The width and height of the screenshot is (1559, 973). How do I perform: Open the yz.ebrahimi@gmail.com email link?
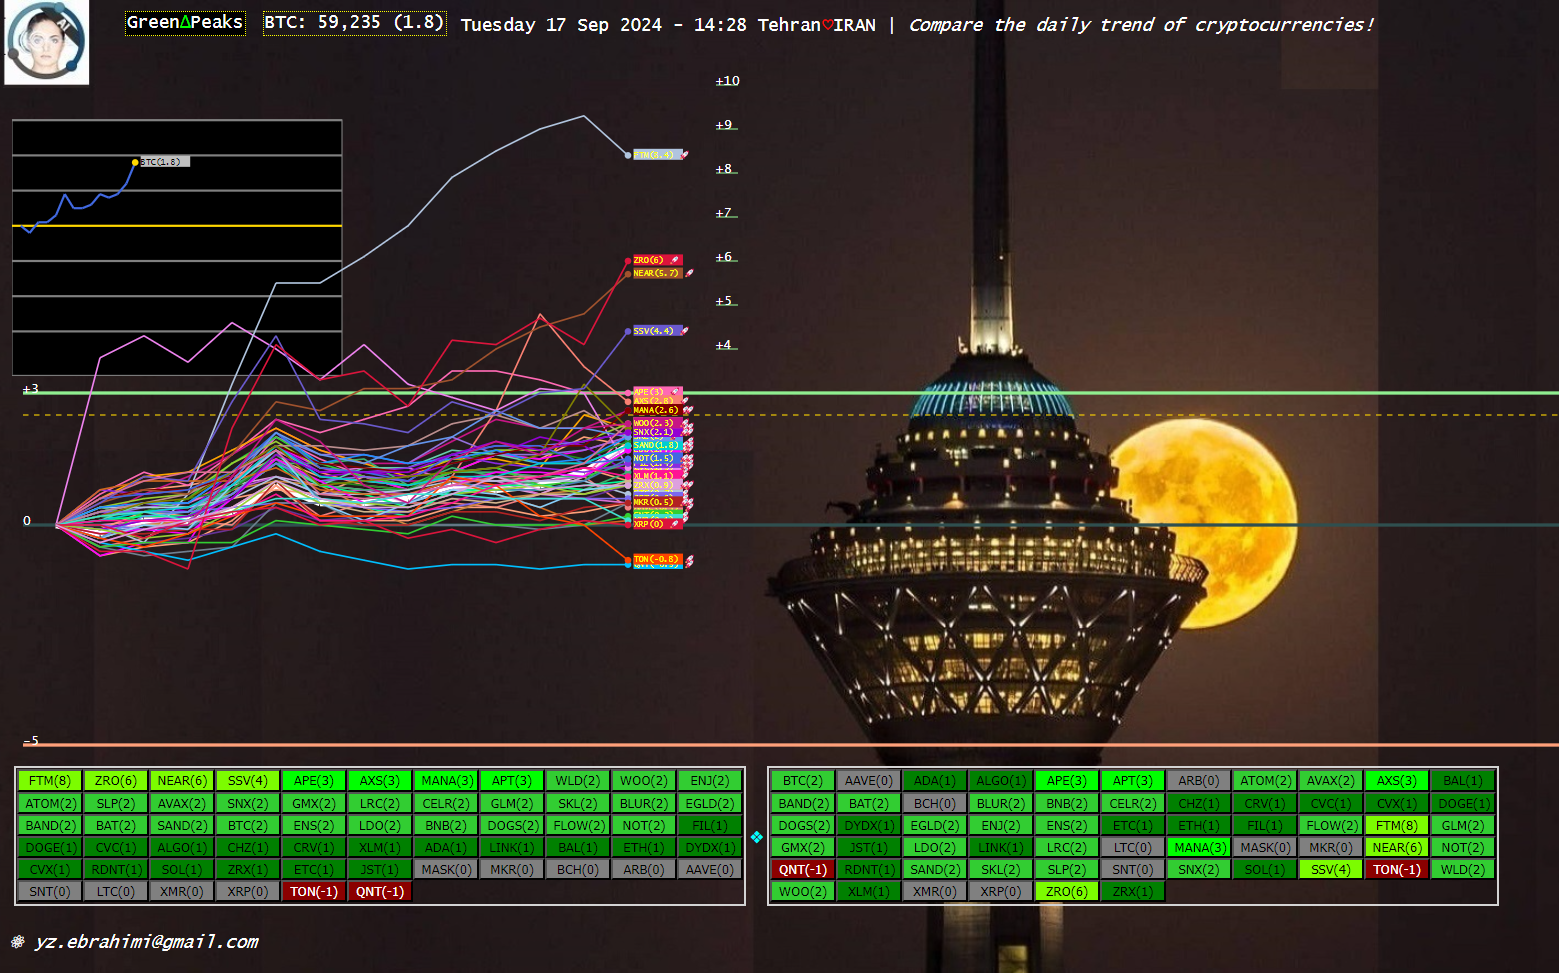(x=146, y=941)
